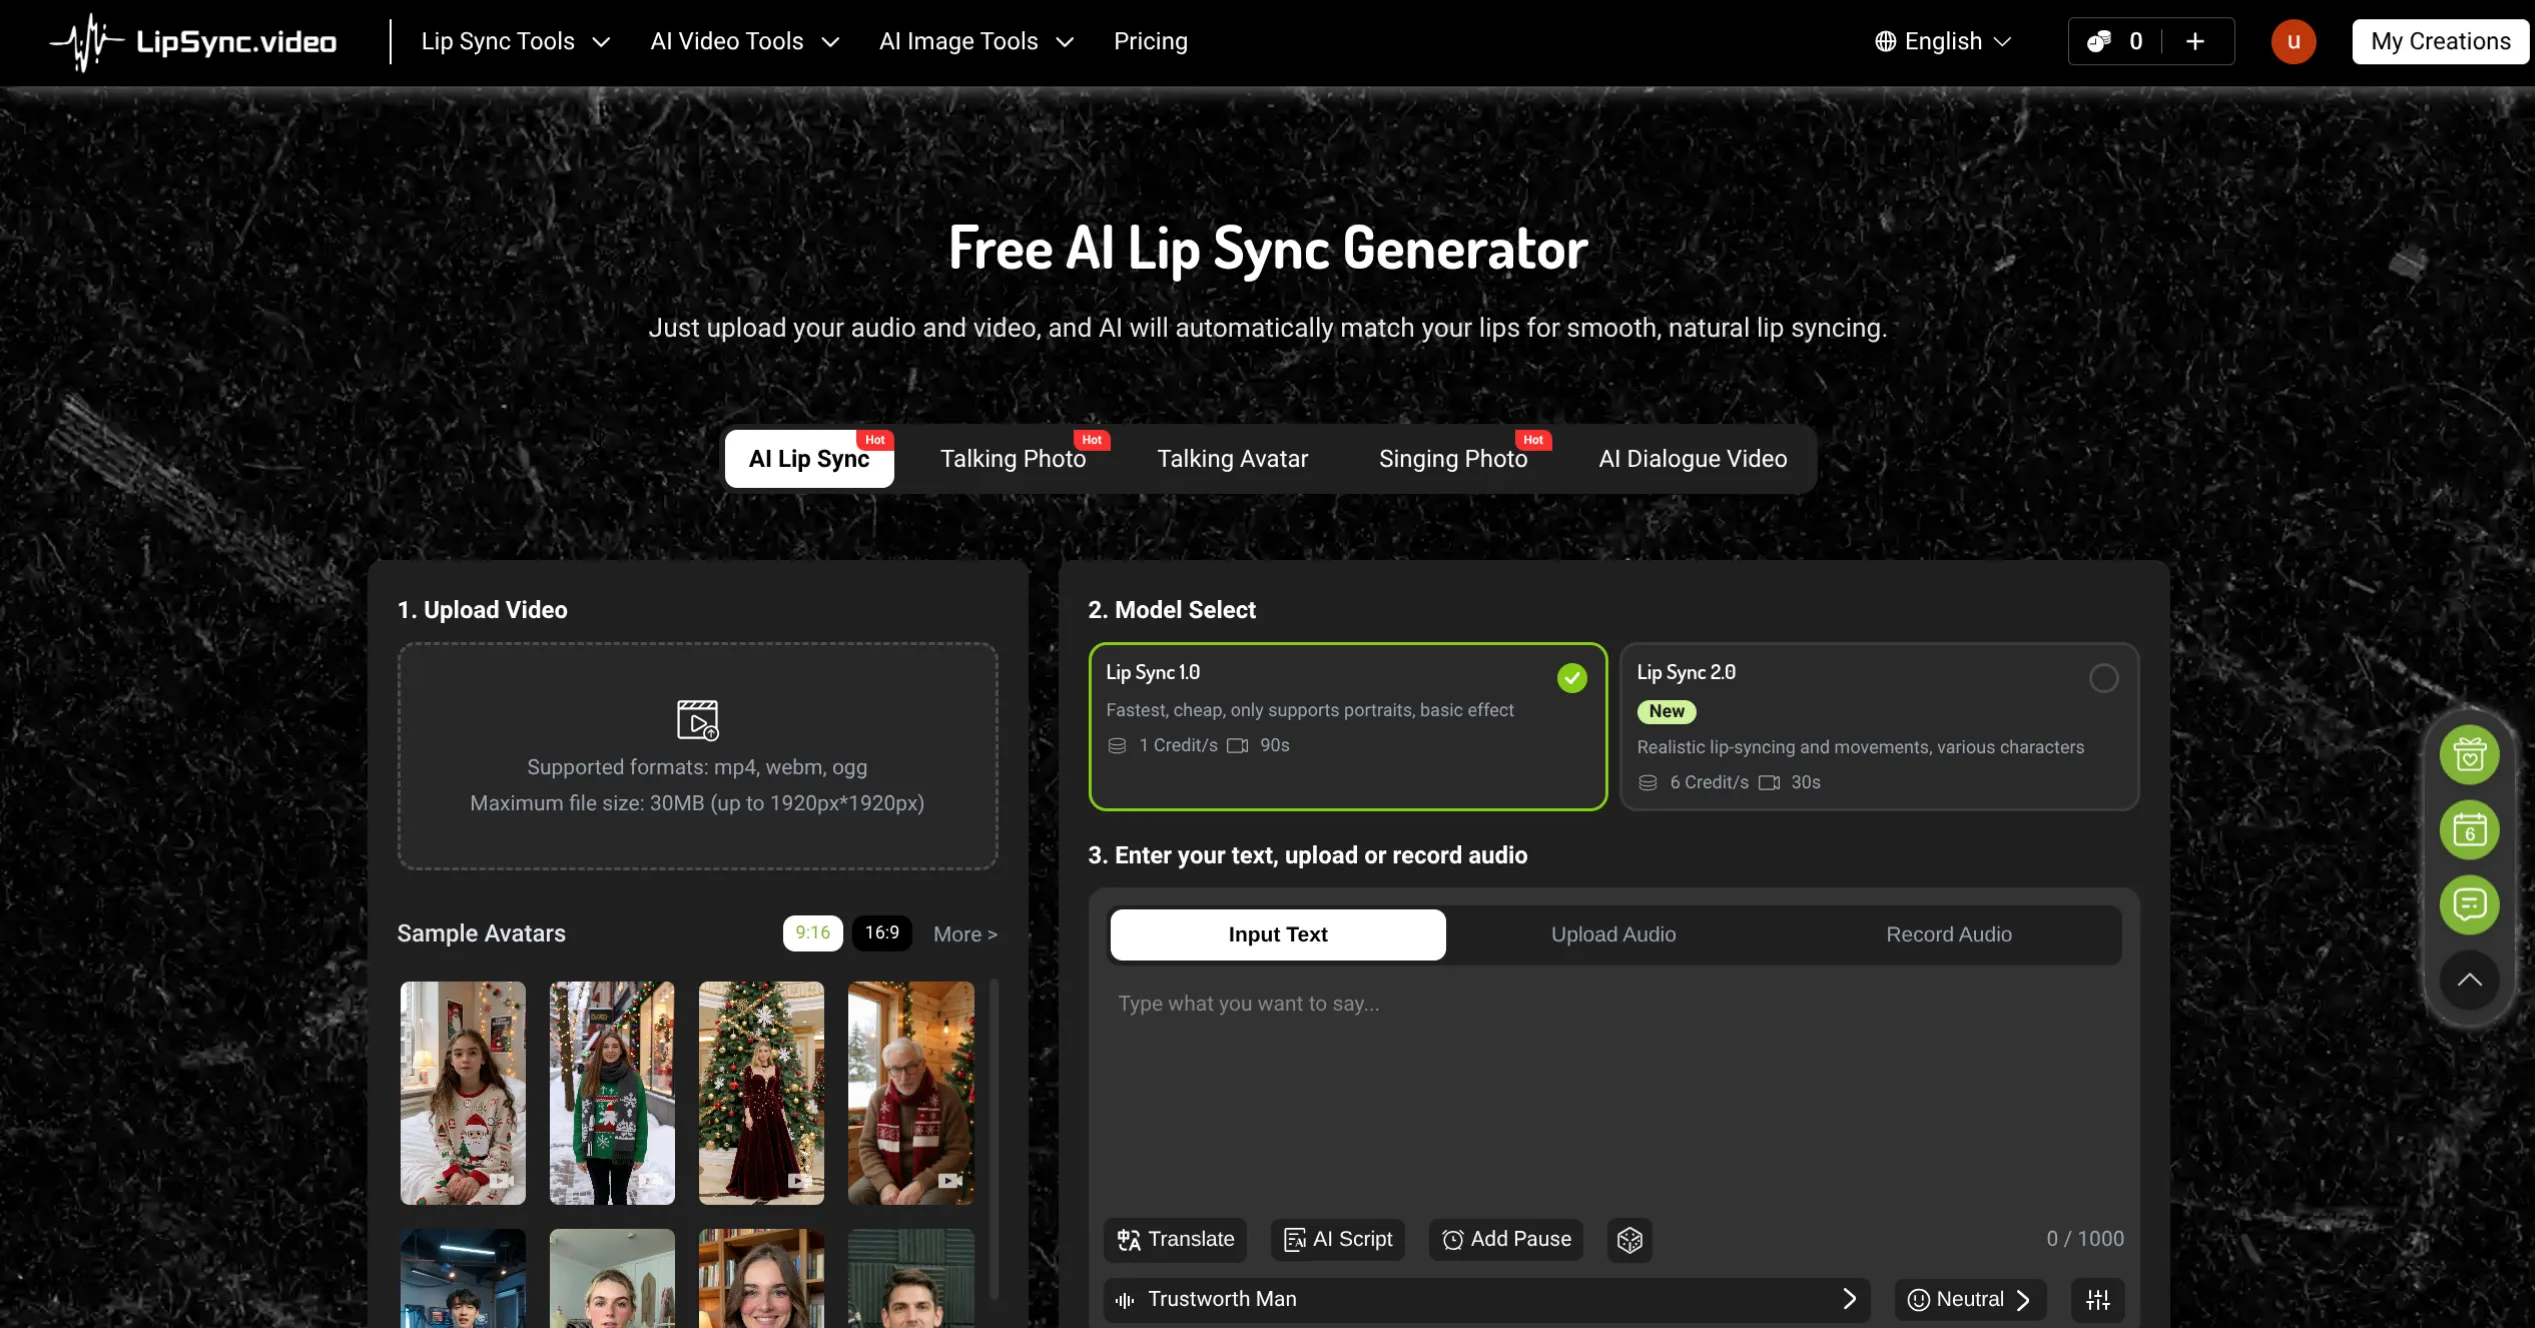Click the daily check-in calendar icon
This screenshot has height=1328, width=2535.
[2469, 830]
